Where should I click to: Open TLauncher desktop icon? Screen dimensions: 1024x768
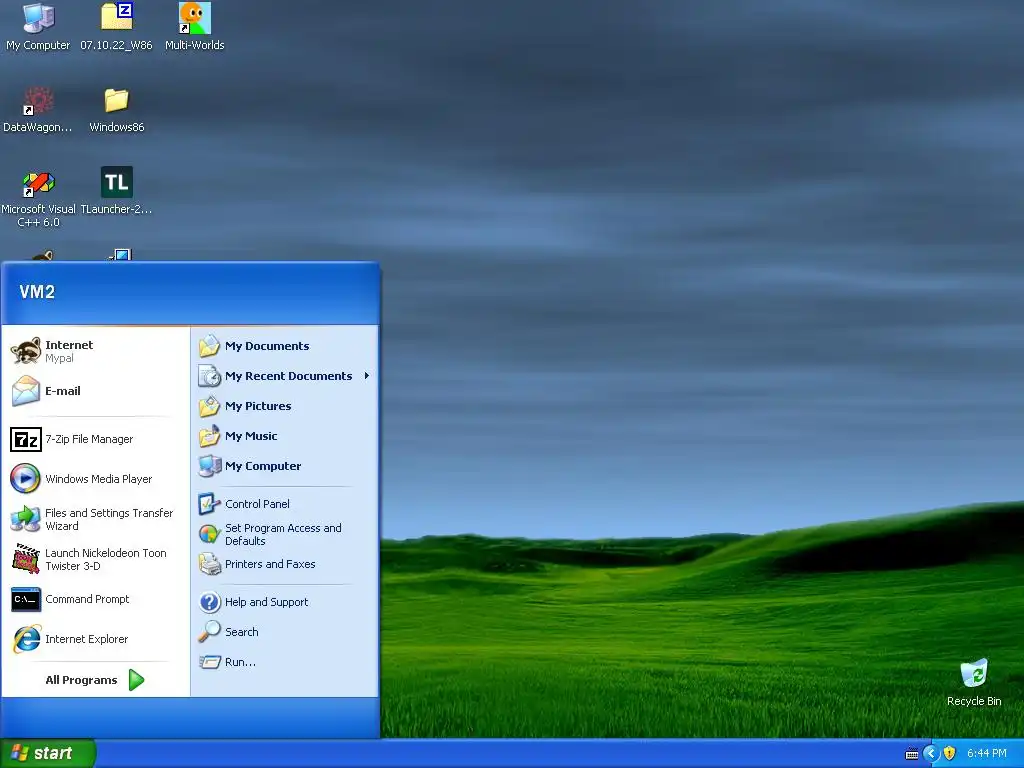[116, 191]
